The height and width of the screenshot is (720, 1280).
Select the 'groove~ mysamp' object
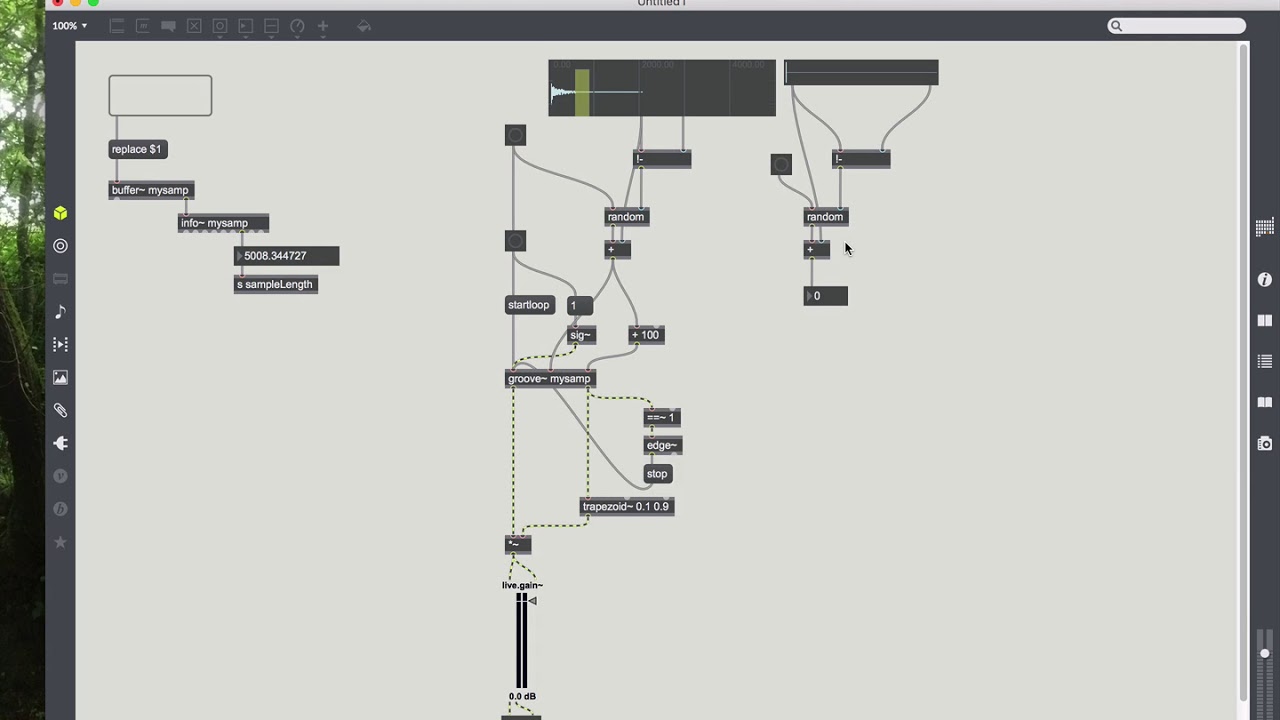point(551,379)
